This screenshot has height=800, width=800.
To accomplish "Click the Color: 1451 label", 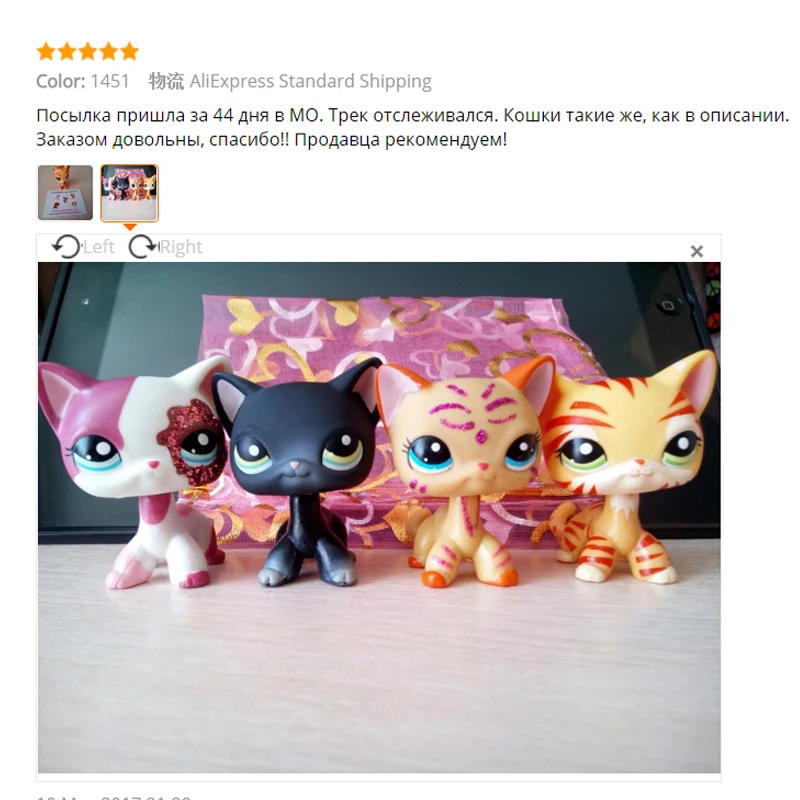I will tap(83, 81).
